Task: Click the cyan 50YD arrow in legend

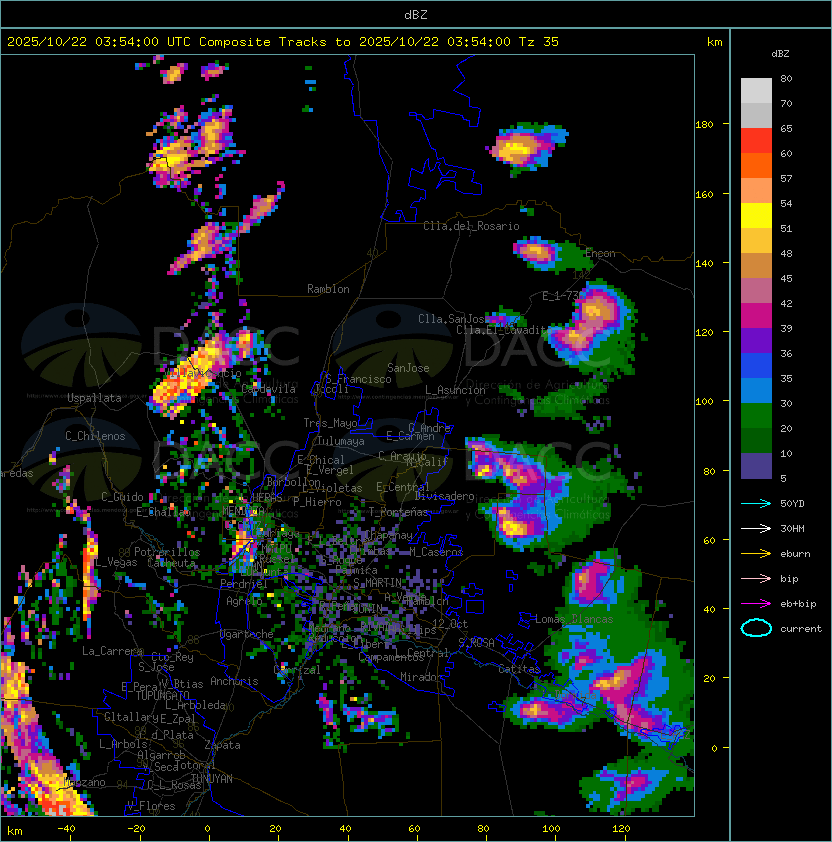Action: [756, 503]
